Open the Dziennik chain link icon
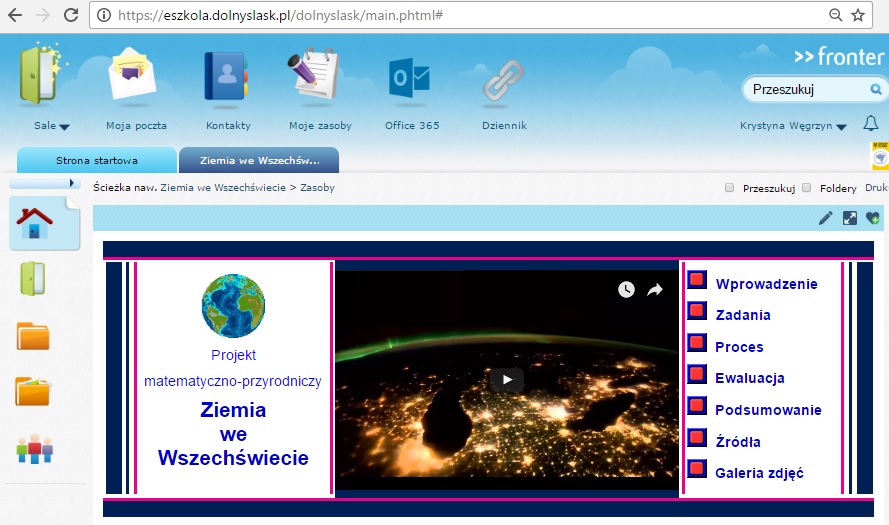 click(x=503, y=80)
